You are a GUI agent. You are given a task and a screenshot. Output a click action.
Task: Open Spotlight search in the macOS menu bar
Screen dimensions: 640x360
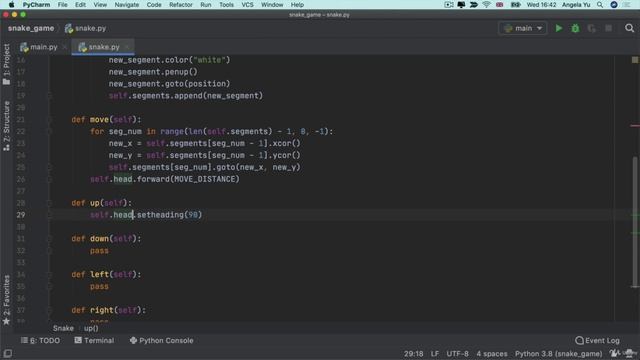tap(600, 4)
